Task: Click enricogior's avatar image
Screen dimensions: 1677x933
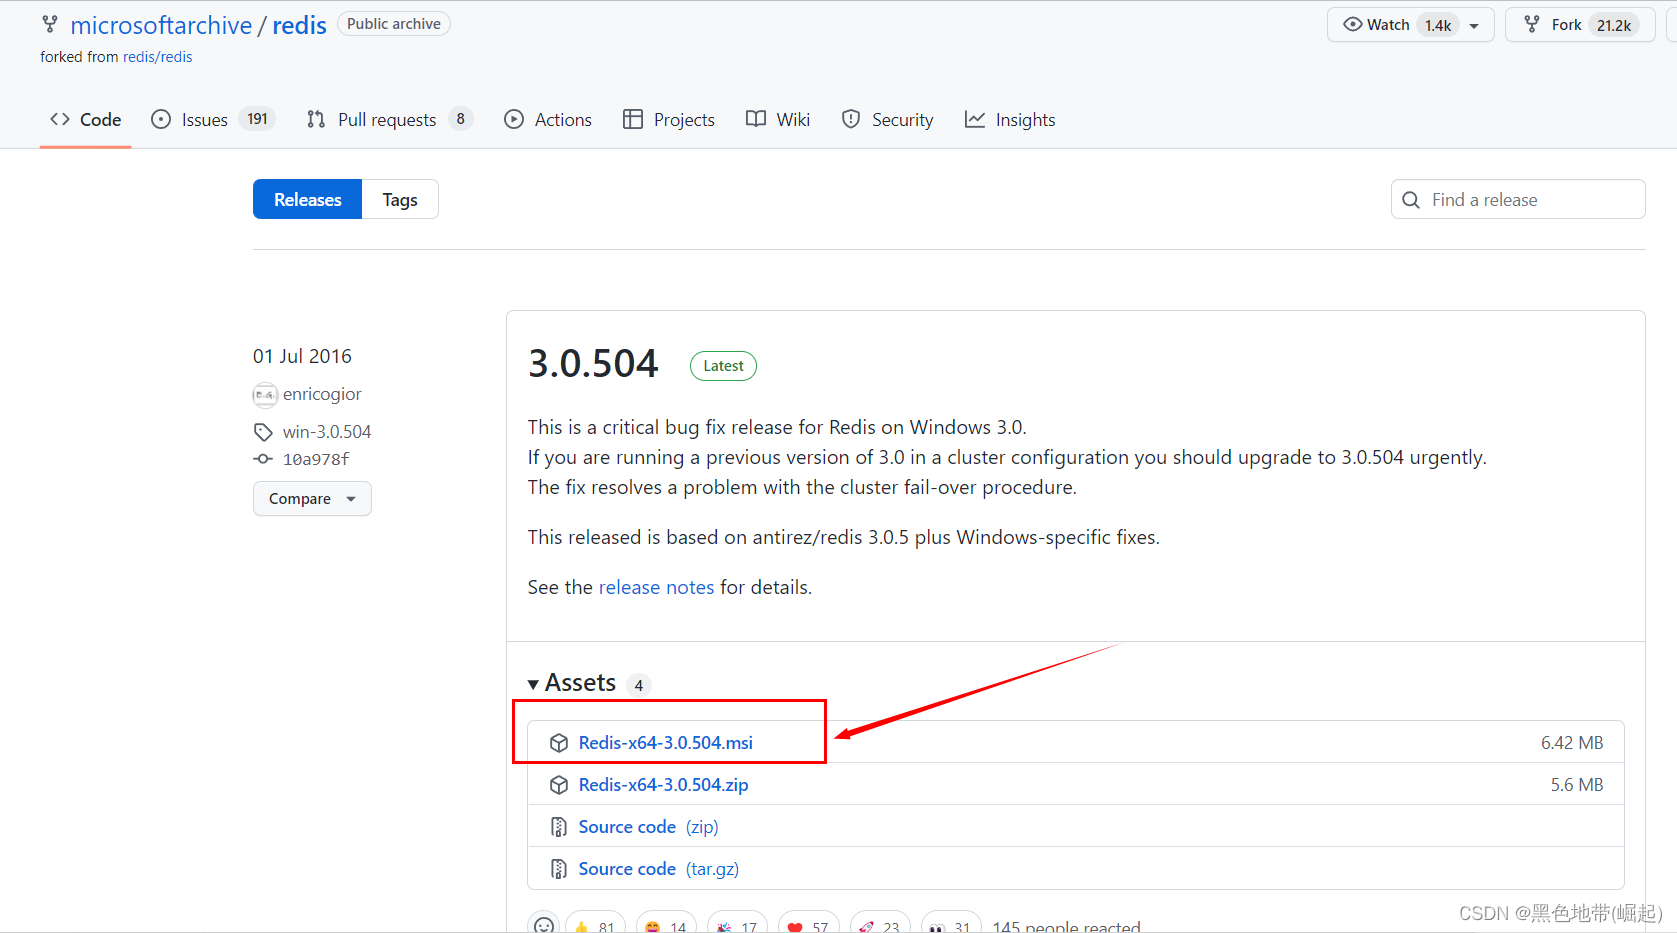Action: point(264,394)
